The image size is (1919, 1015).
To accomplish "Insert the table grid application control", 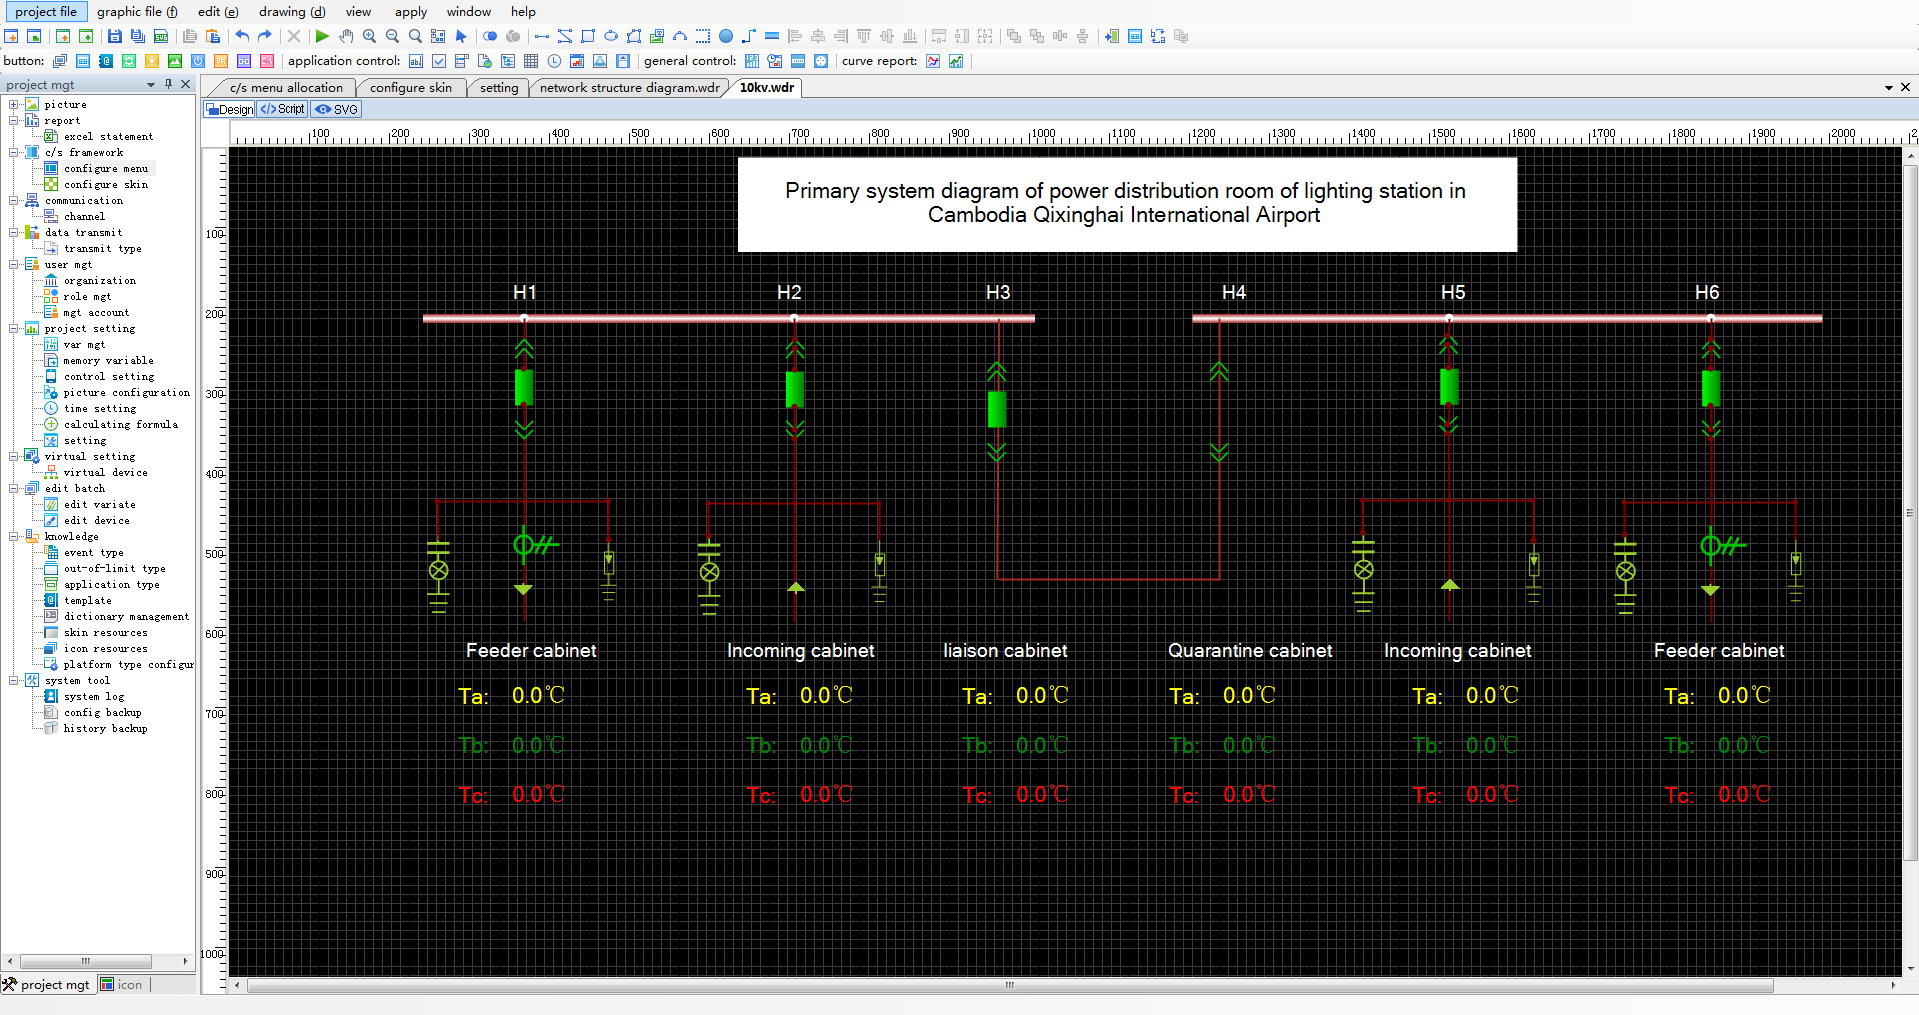I will pyautogui.click(x=531, y=61).
